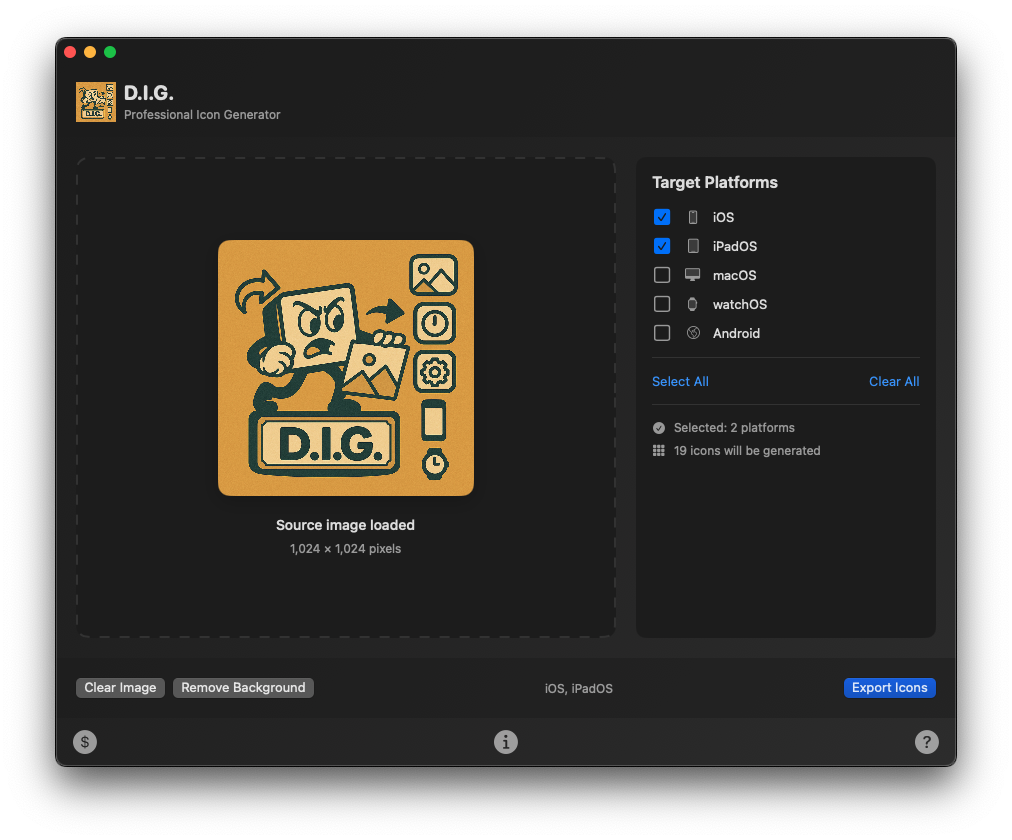
Task: Click the loaded source image preview
Action: tap(346, 368)
